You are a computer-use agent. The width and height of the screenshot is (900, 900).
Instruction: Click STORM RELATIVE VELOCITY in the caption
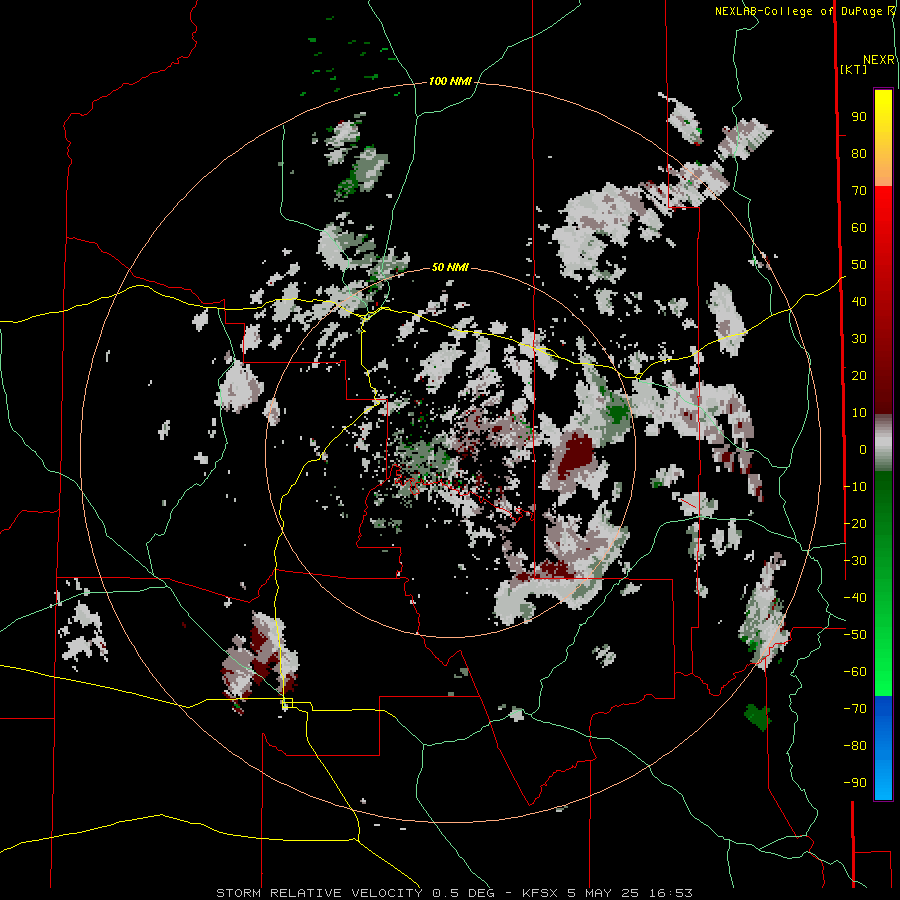319,893
